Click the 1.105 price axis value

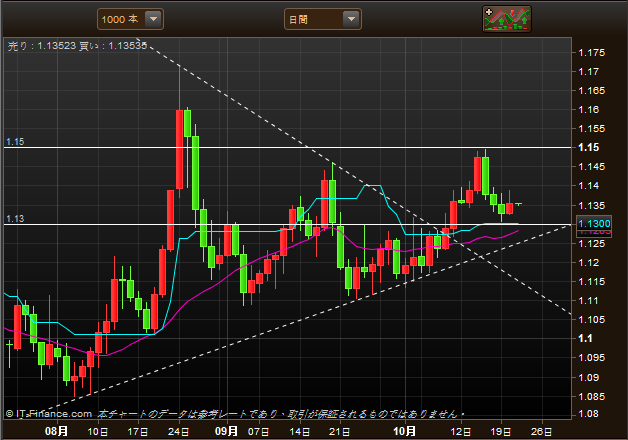[x=591, y=319]
